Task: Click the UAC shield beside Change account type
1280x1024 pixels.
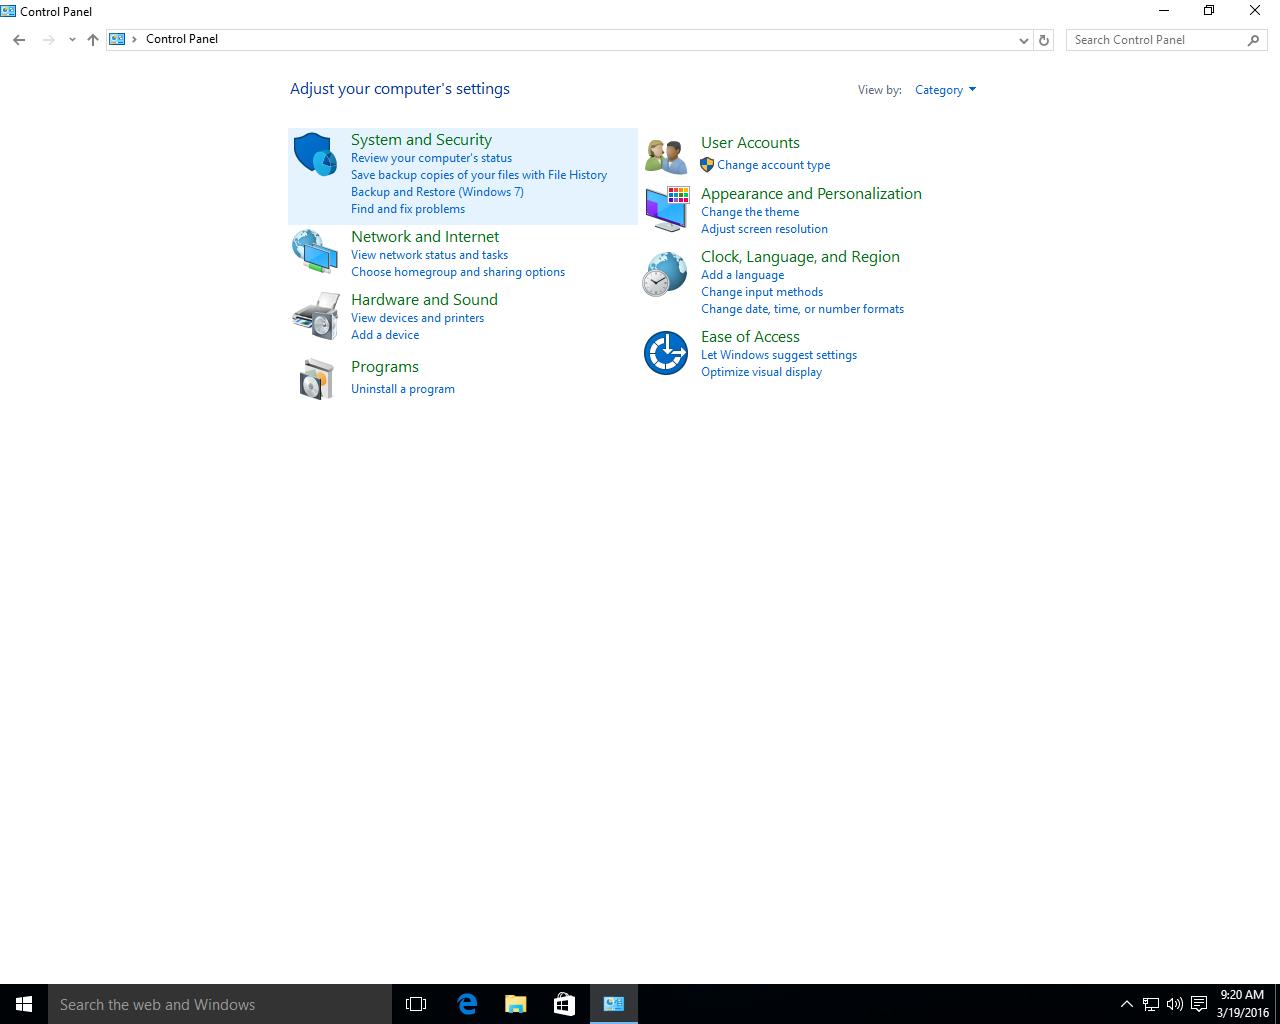Action: (x=707, y=165)
